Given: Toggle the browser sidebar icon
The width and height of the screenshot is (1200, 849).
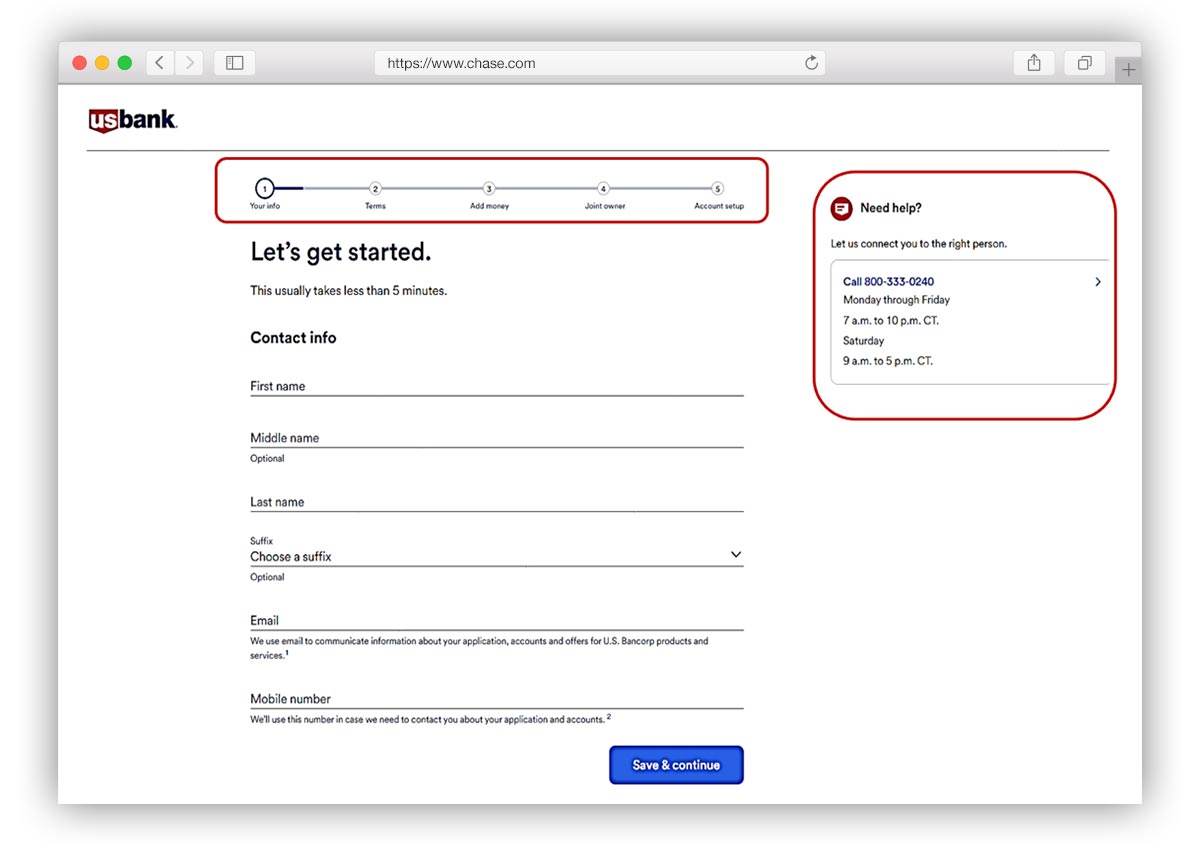Looking at the screenshot, I should [235, 63].
